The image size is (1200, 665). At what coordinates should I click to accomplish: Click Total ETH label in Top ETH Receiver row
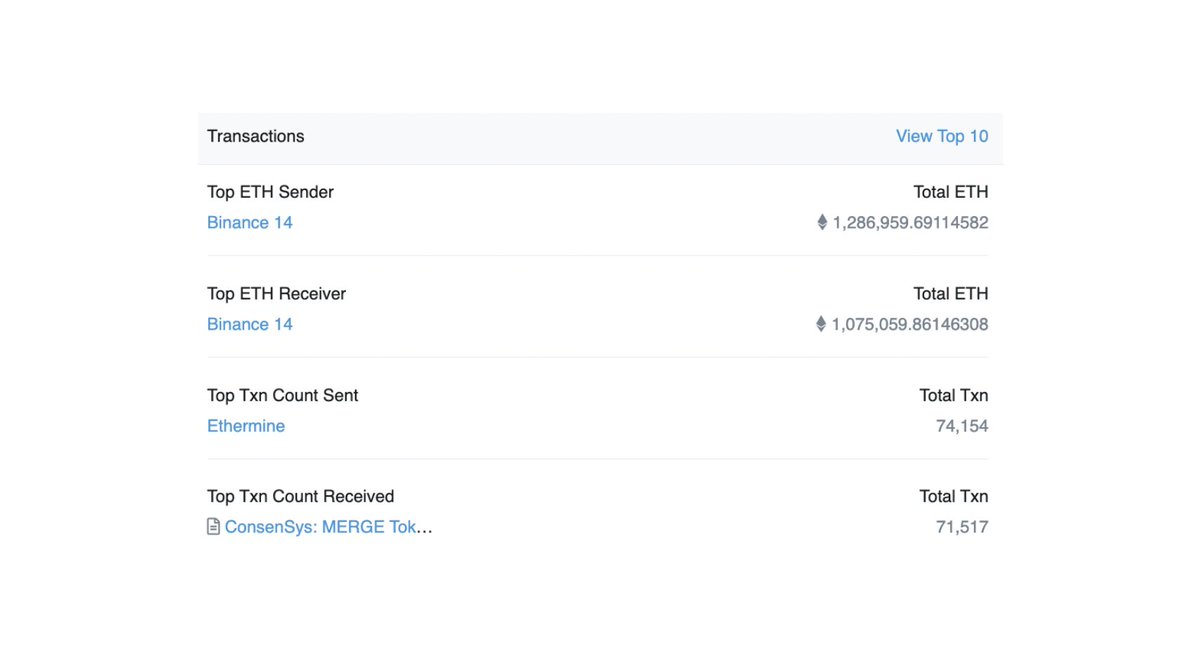[x=951, y=294]
